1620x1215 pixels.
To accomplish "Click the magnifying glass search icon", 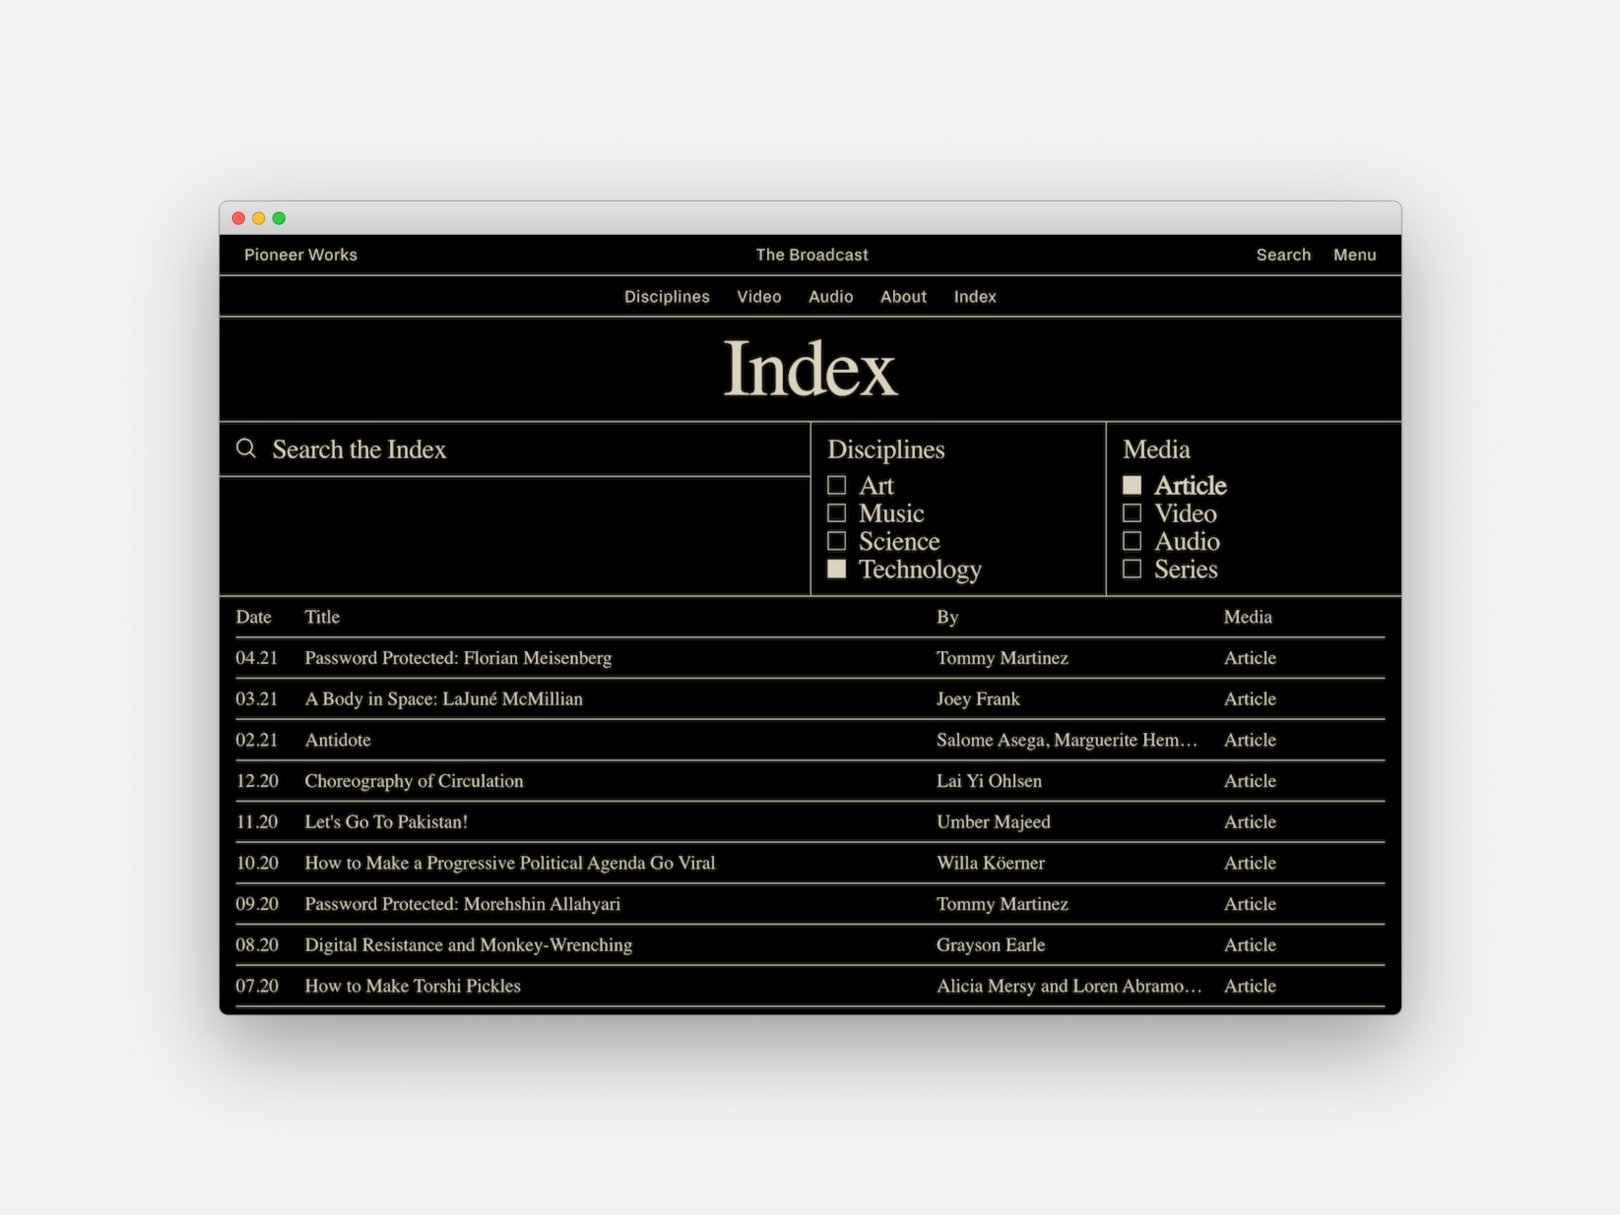I will (x=246, y=449).
